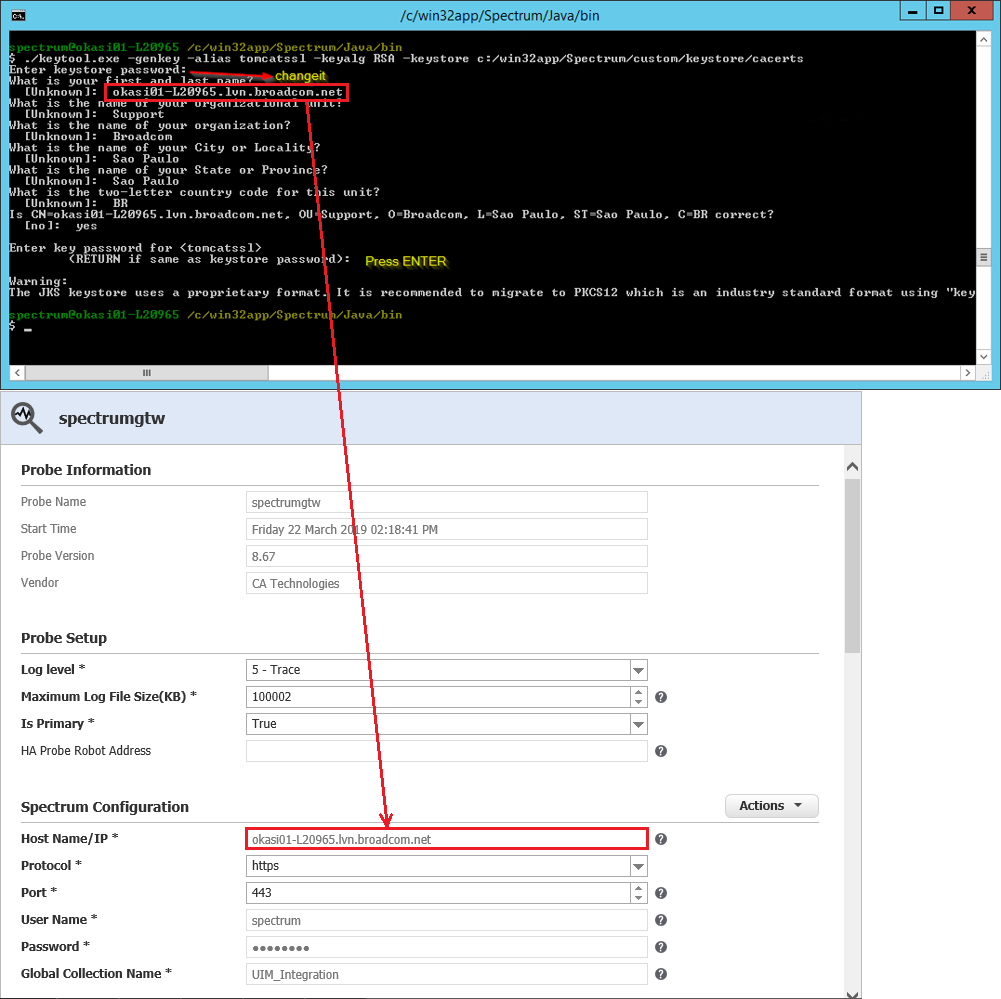The width and height of the screenshot is (1001, 999).
Task: Click help icon beside User Name
Action: (661, 920)
